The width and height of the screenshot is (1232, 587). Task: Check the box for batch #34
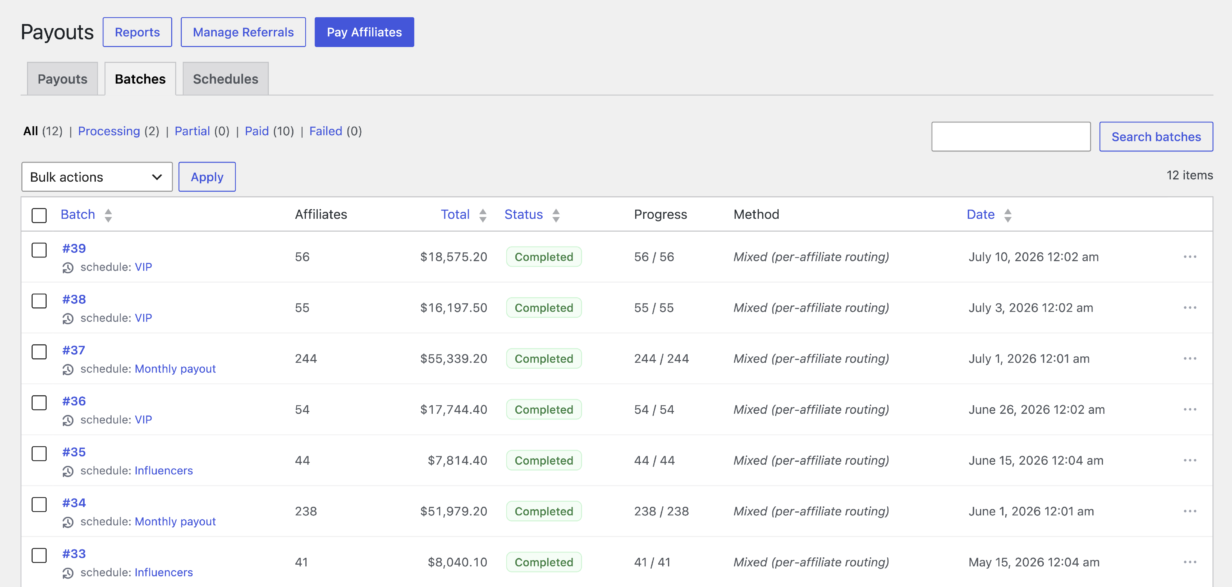pyautogui.click(x=39, y=505)
